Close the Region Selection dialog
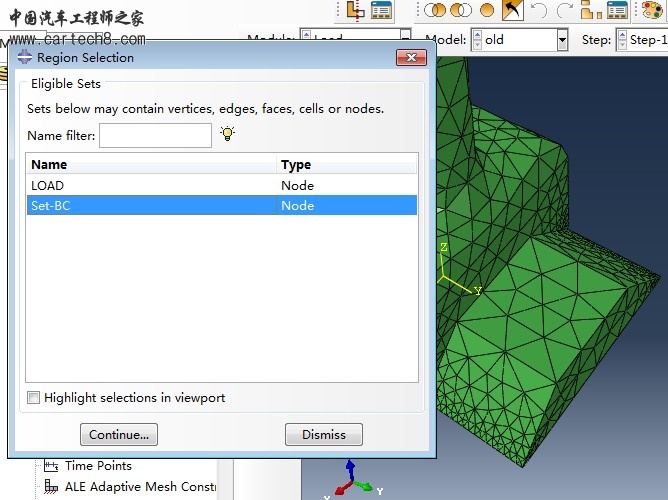The width and height of the screenshot is (668, 500). pos(411,58)
